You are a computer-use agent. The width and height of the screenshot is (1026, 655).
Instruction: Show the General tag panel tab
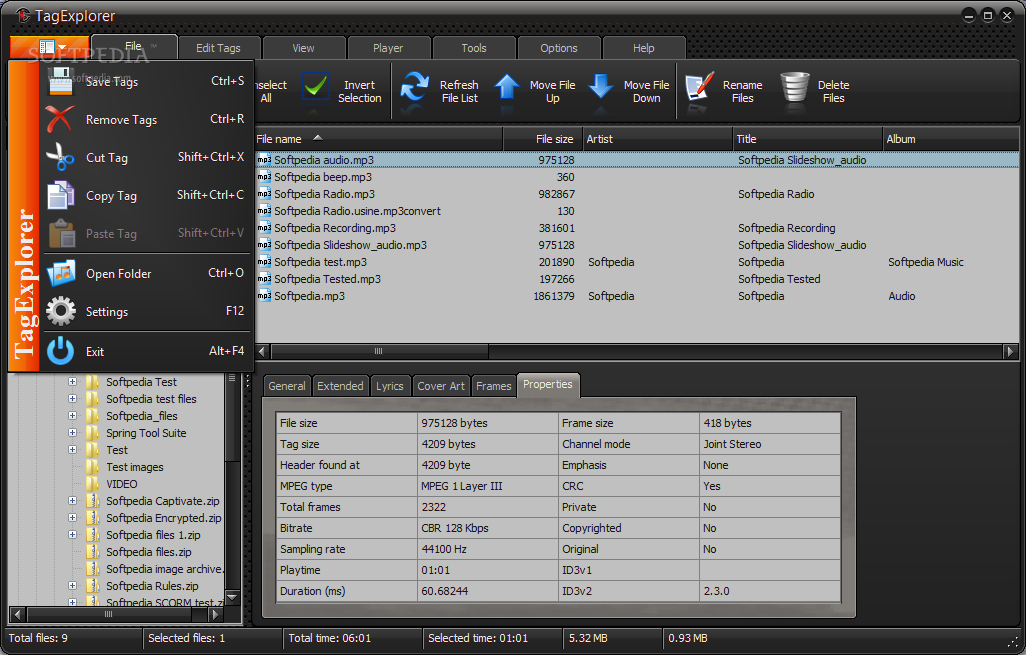point(287,386)
